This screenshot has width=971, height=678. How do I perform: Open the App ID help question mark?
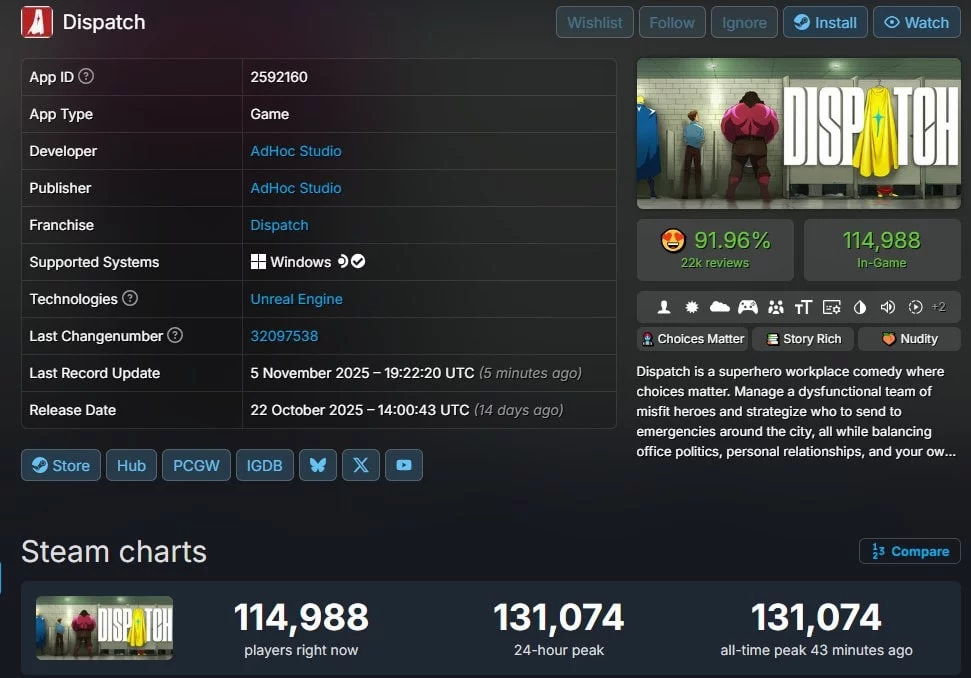click(86, 76)
